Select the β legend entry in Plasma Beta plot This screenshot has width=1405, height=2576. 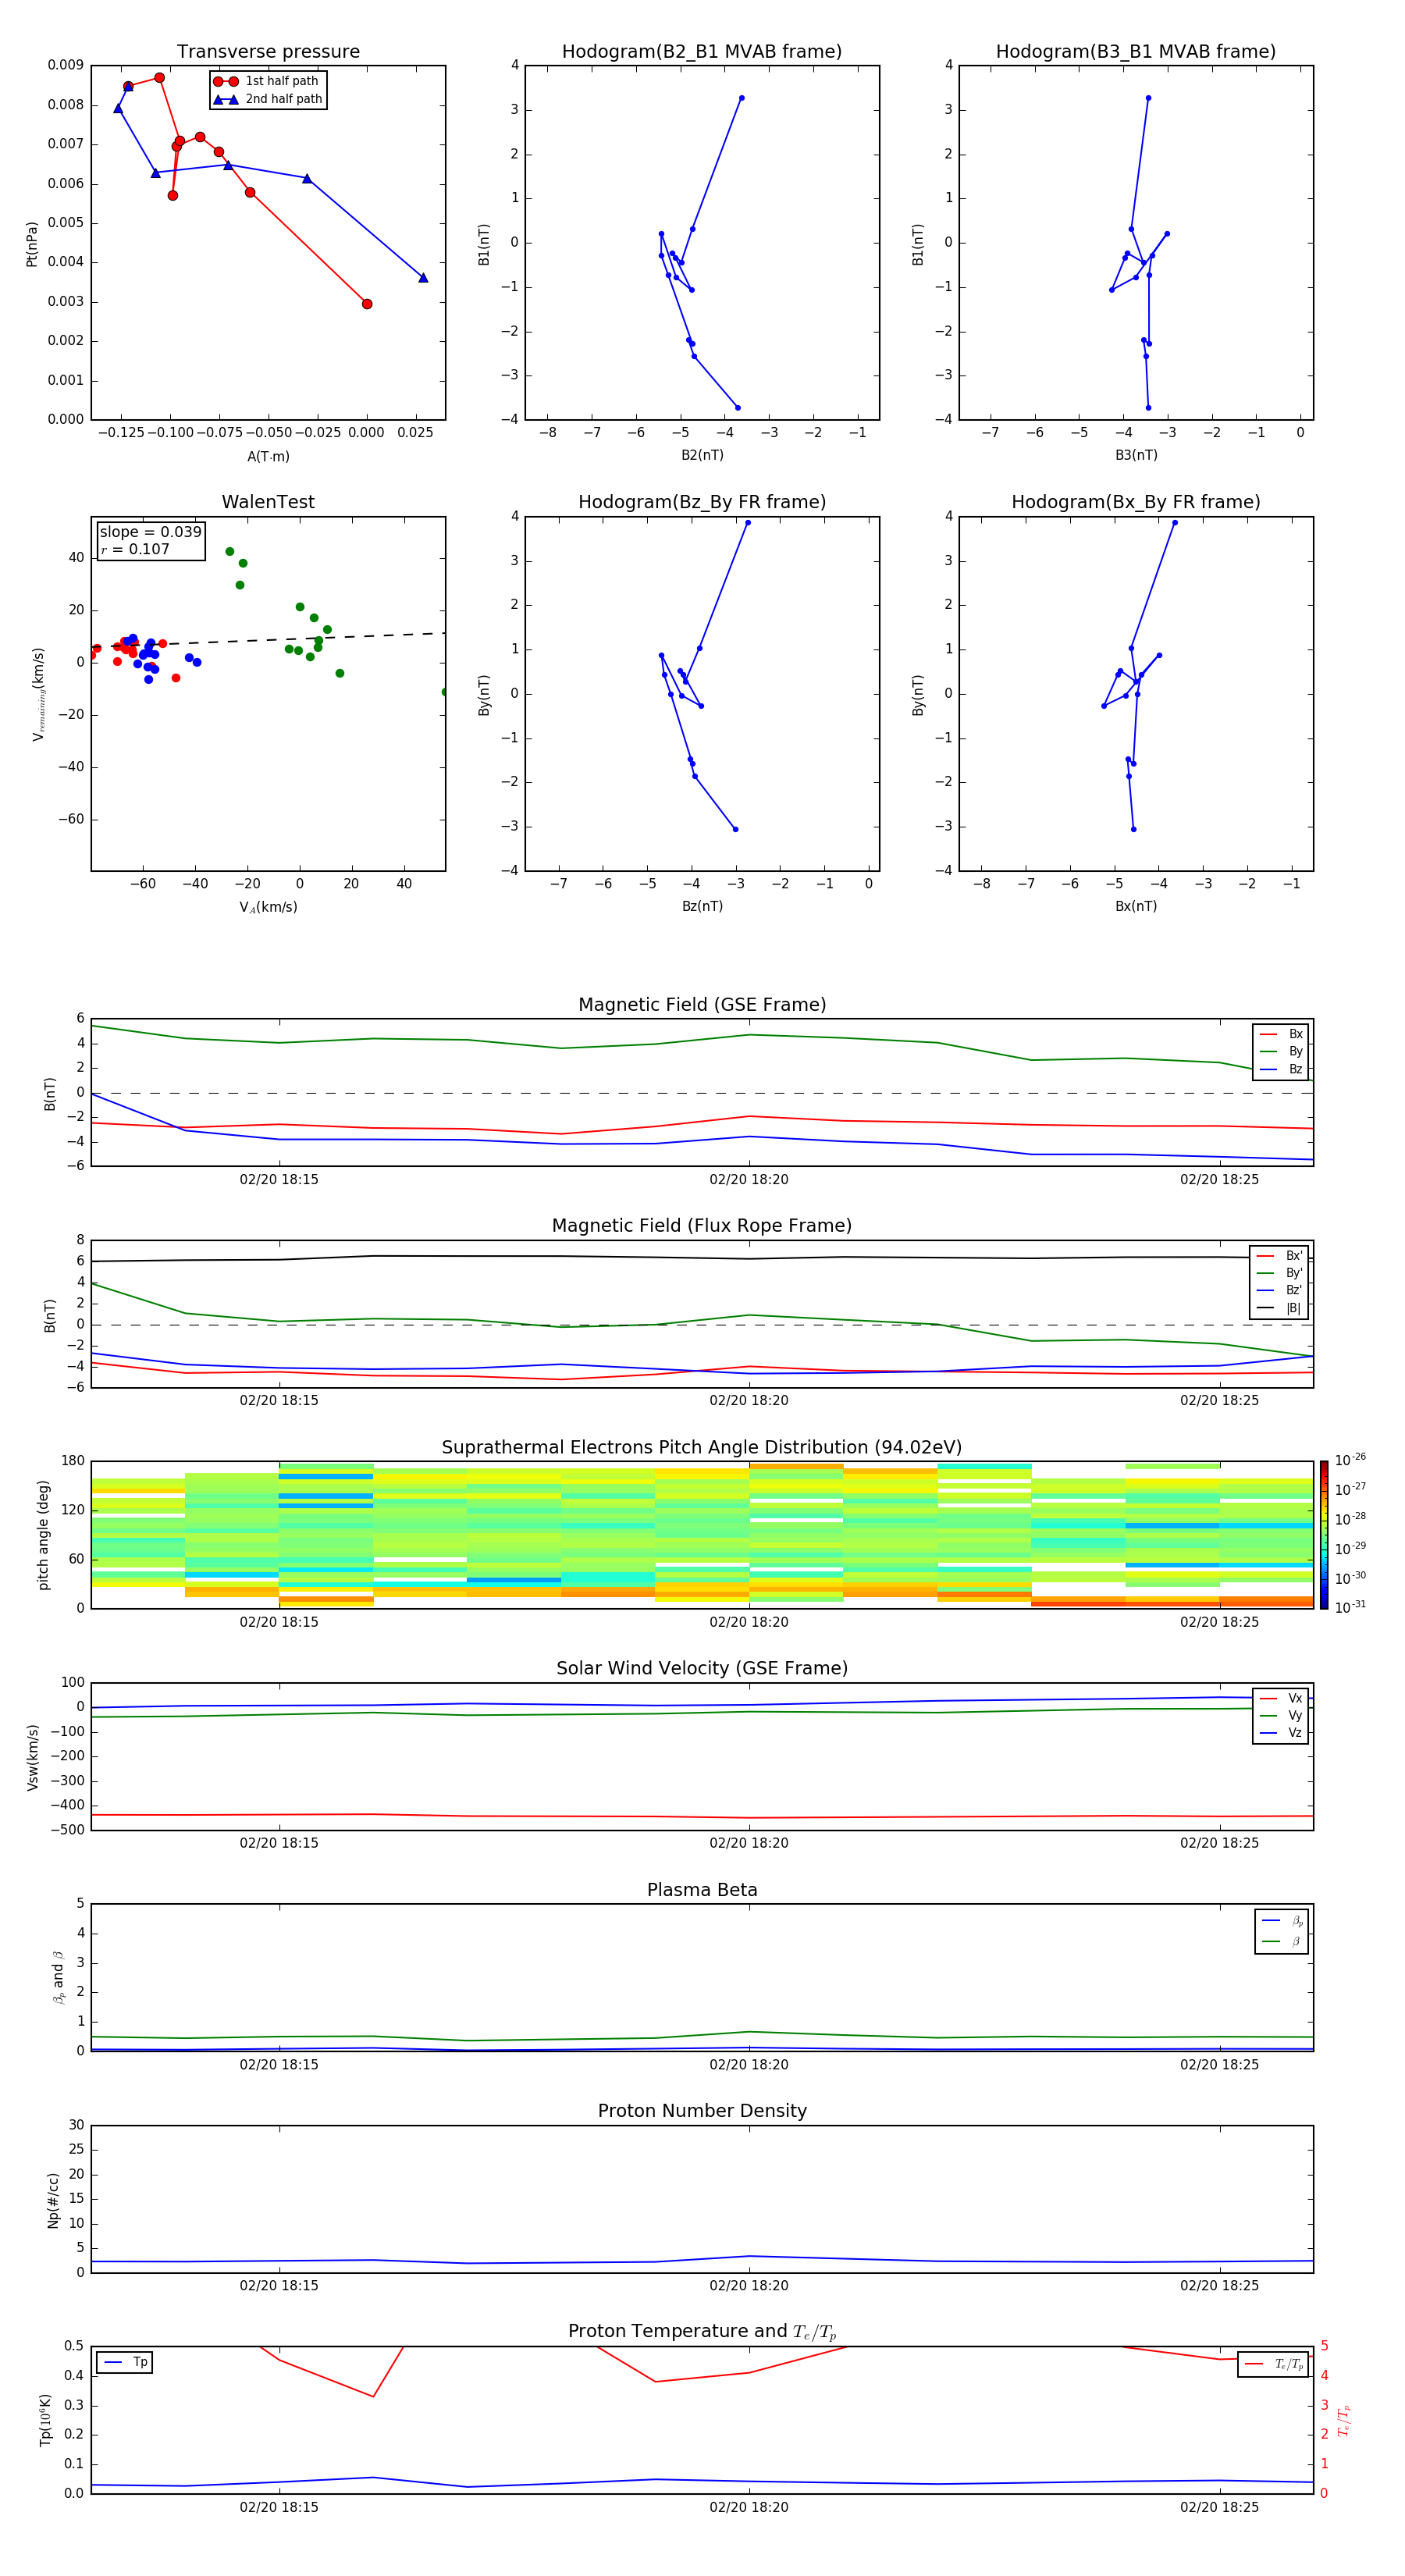coord(1282,1941)
